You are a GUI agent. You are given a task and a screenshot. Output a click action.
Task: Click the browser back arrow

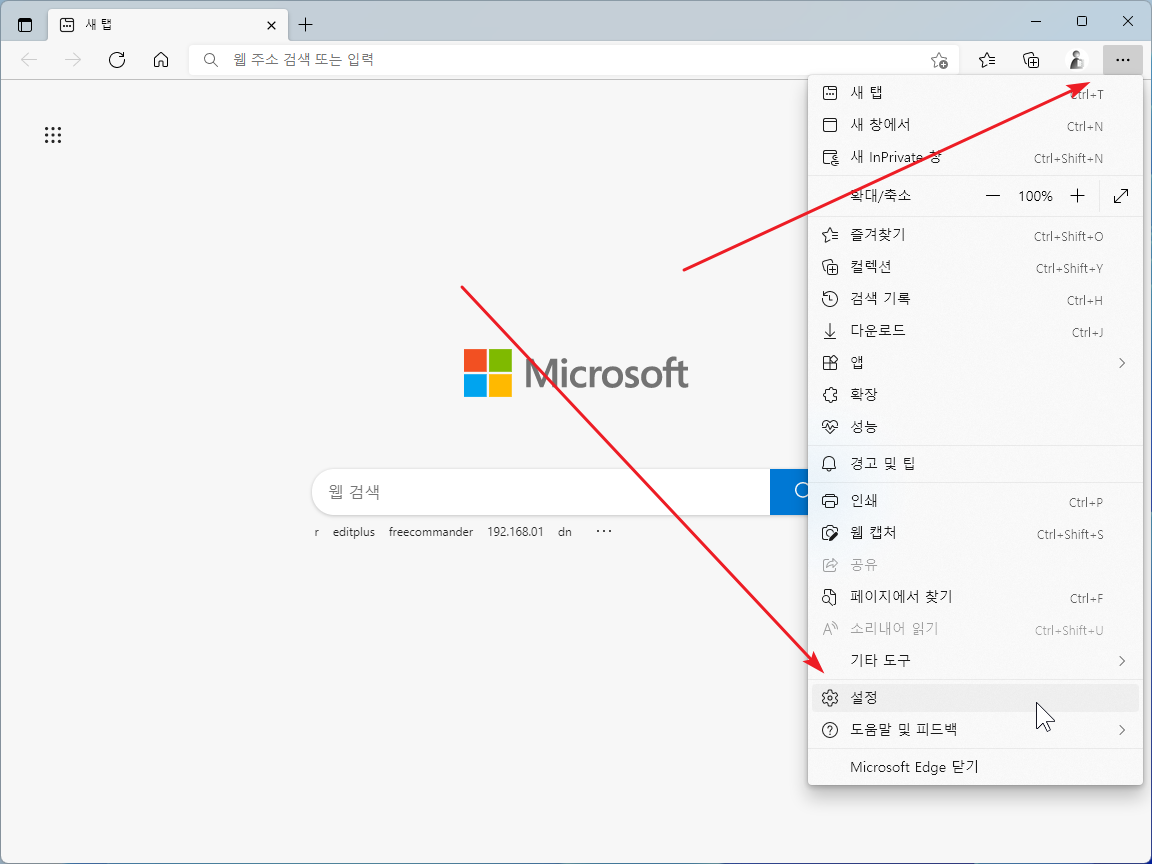tap(29, 60)
